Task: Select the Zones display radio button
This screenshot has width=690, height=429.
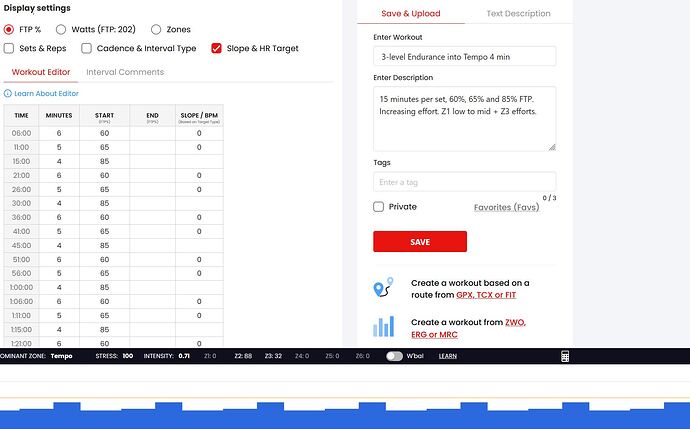Action: [156, 30]
